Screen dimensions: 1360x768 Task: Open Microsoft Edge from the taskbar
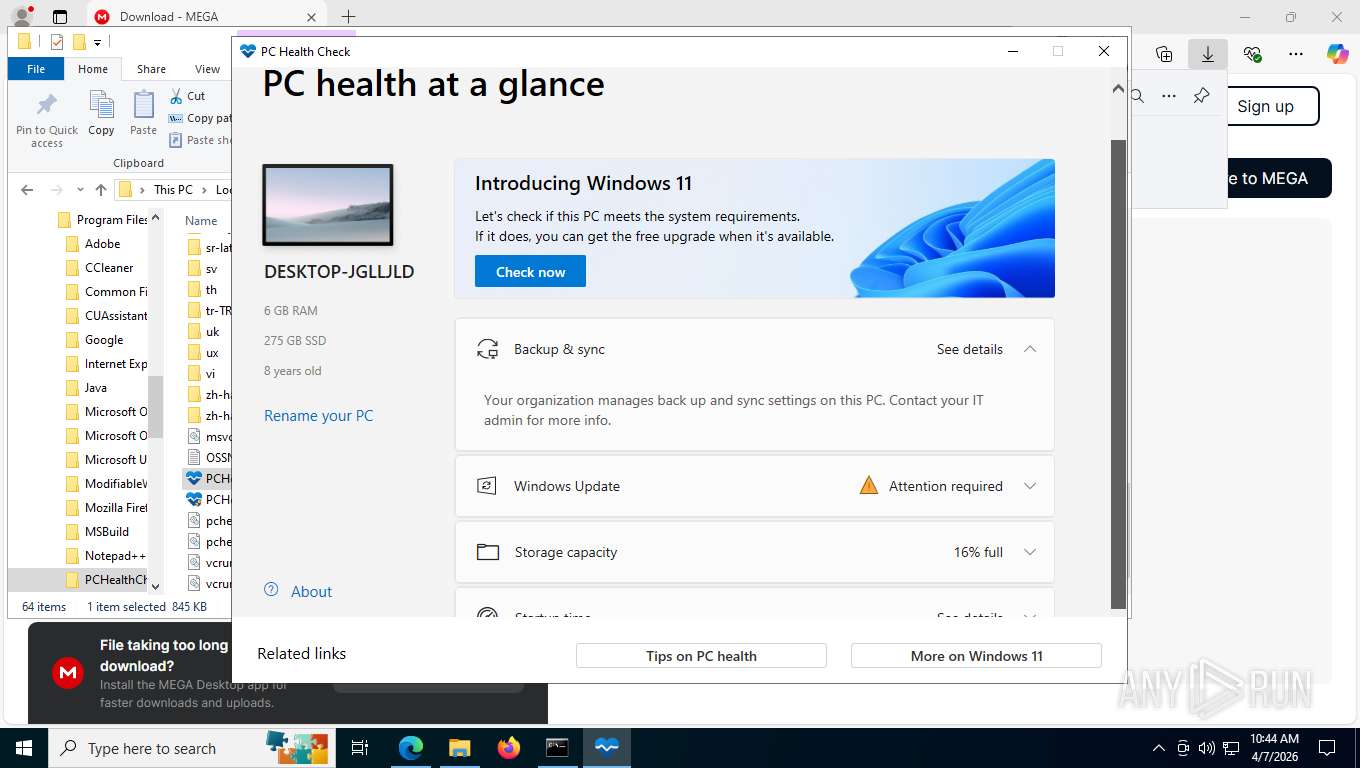tap(411, 748)
